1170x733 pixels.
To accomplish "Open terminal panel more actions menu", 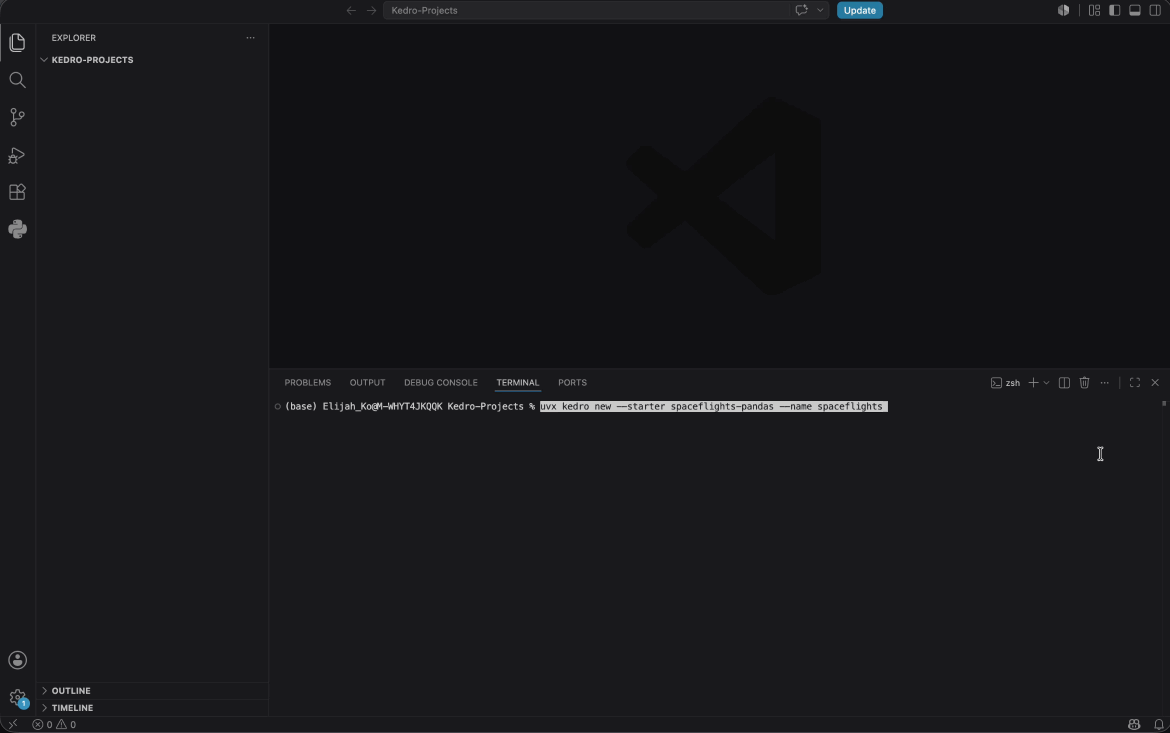I will click(1105, 383).
